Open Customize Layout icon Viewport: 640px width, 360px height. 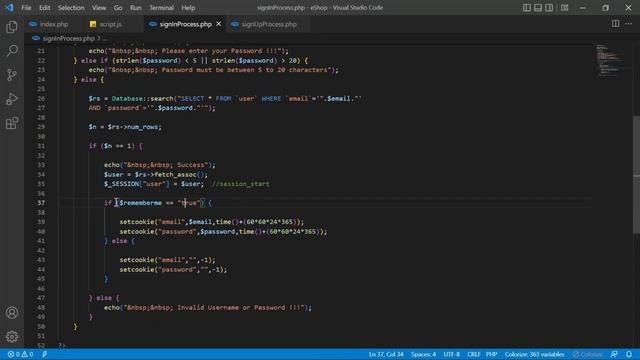click(x=564, y=7)
